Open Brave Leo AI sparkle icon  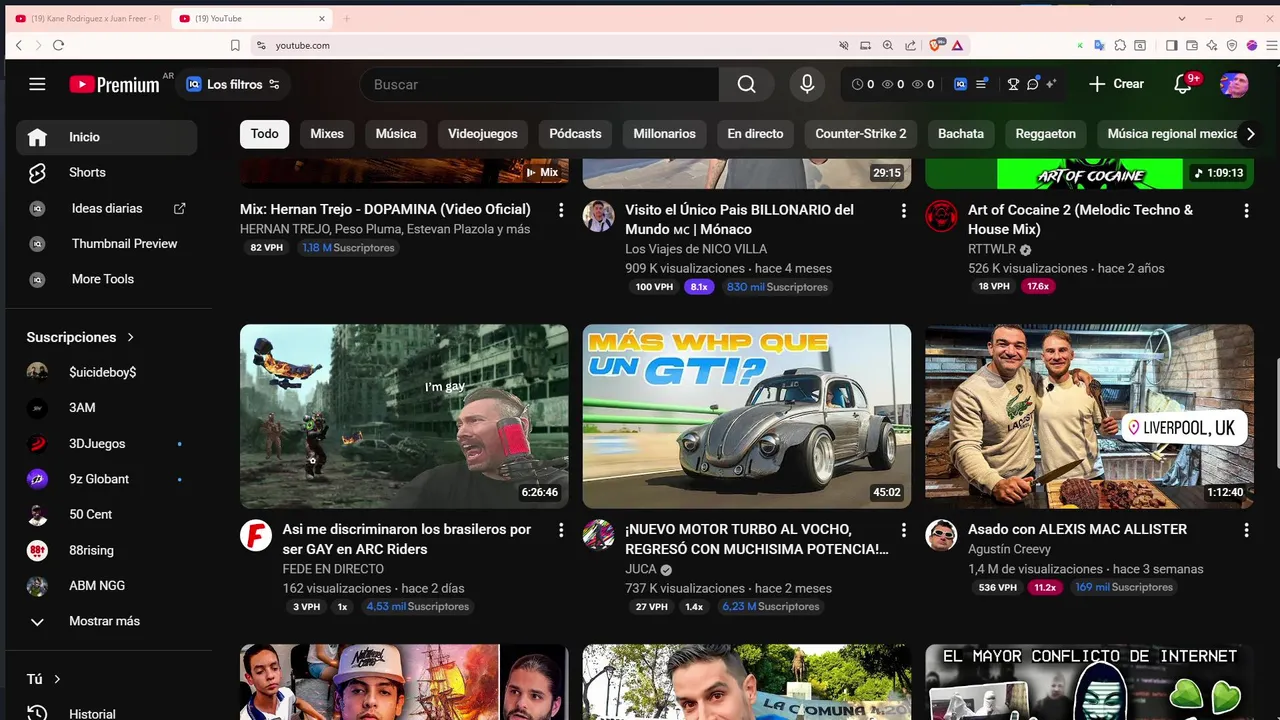1211,45
